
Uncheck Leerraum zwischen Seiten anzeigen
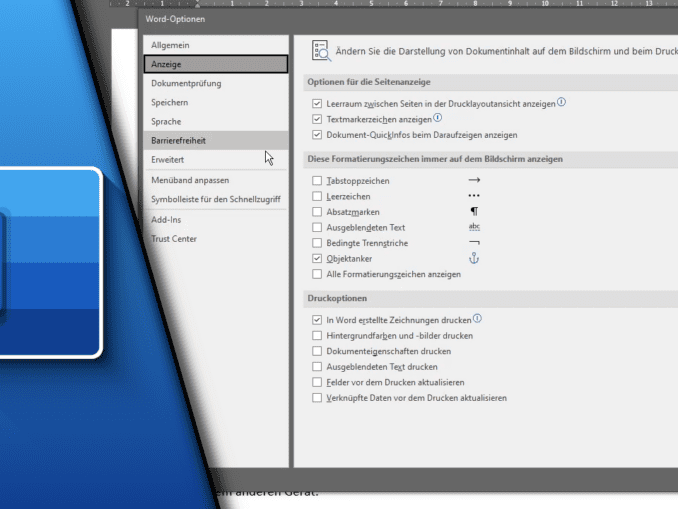[x=317, y=104]
